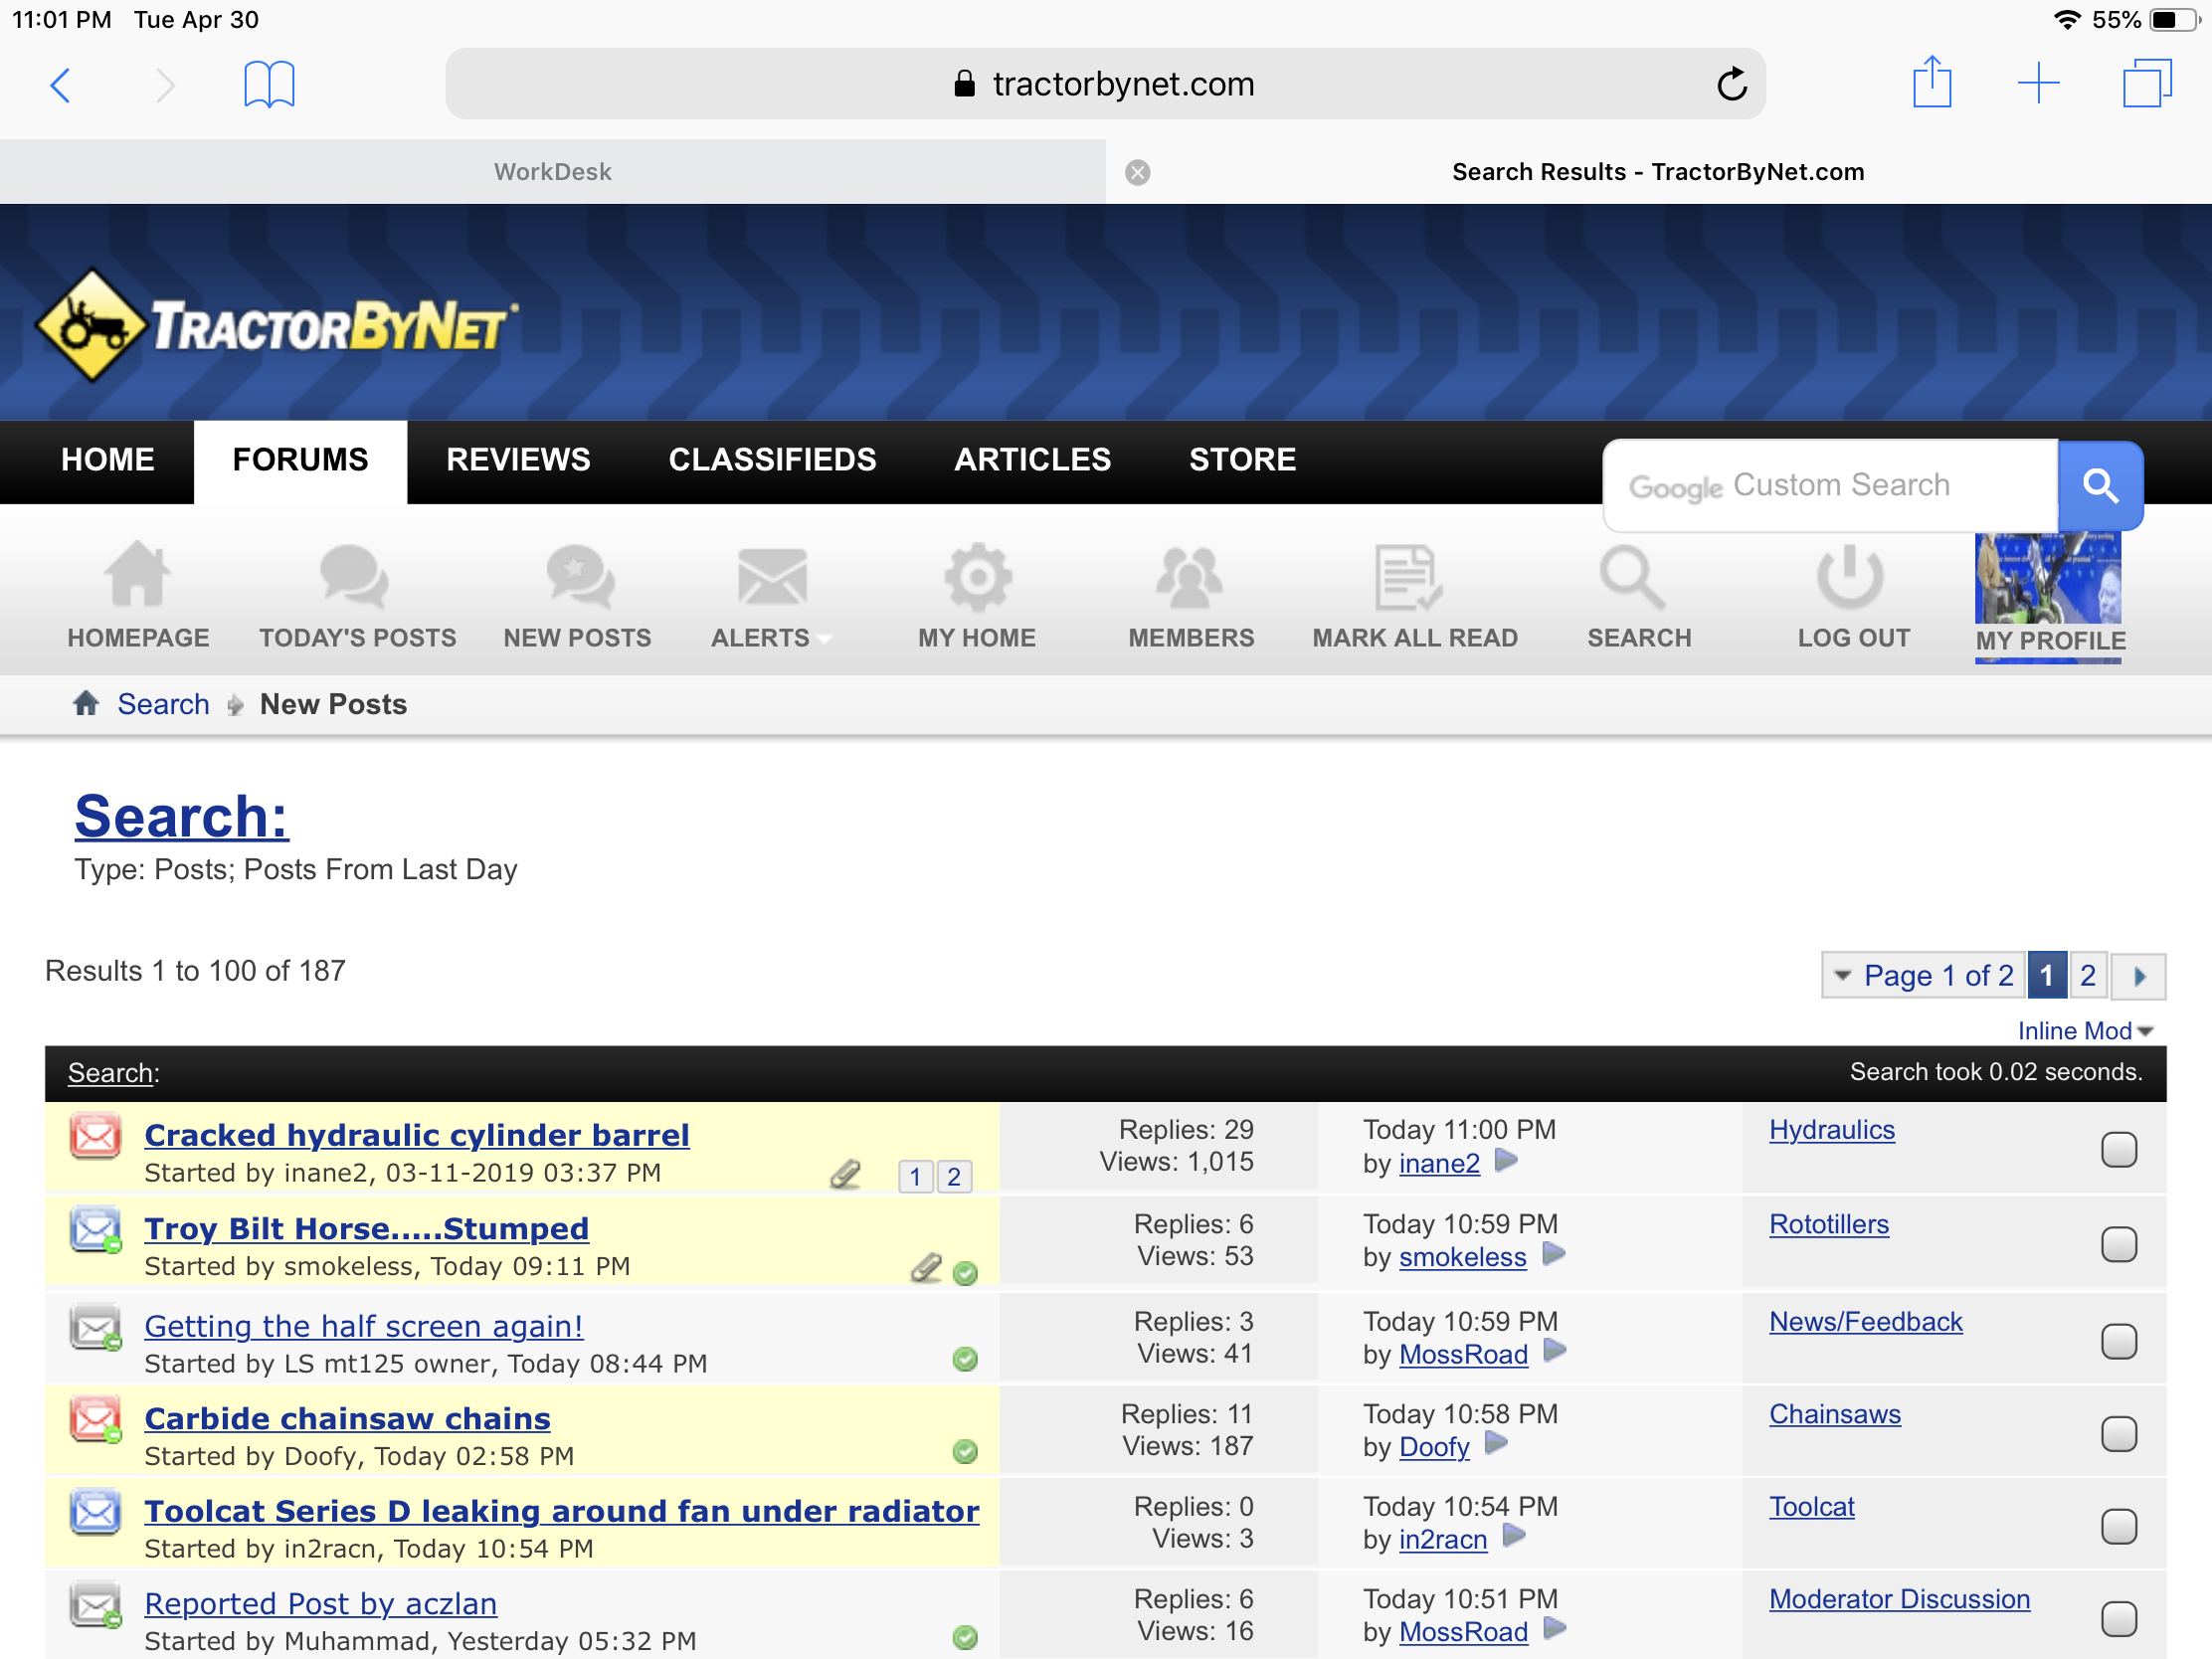Open Troy Bilt Horse.....Stumped thread
Image resolution: width=2212 pixels, height=1659 pixels.
(366, 1229)
